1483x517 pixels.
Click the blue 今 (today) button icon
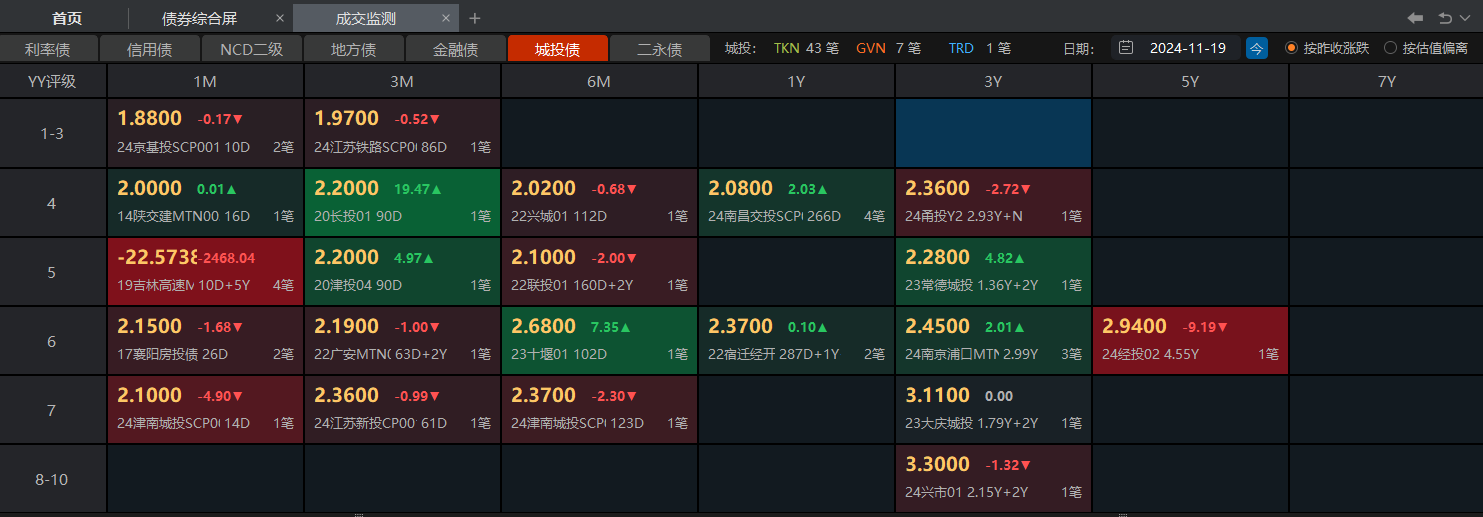coord(1256,48)
